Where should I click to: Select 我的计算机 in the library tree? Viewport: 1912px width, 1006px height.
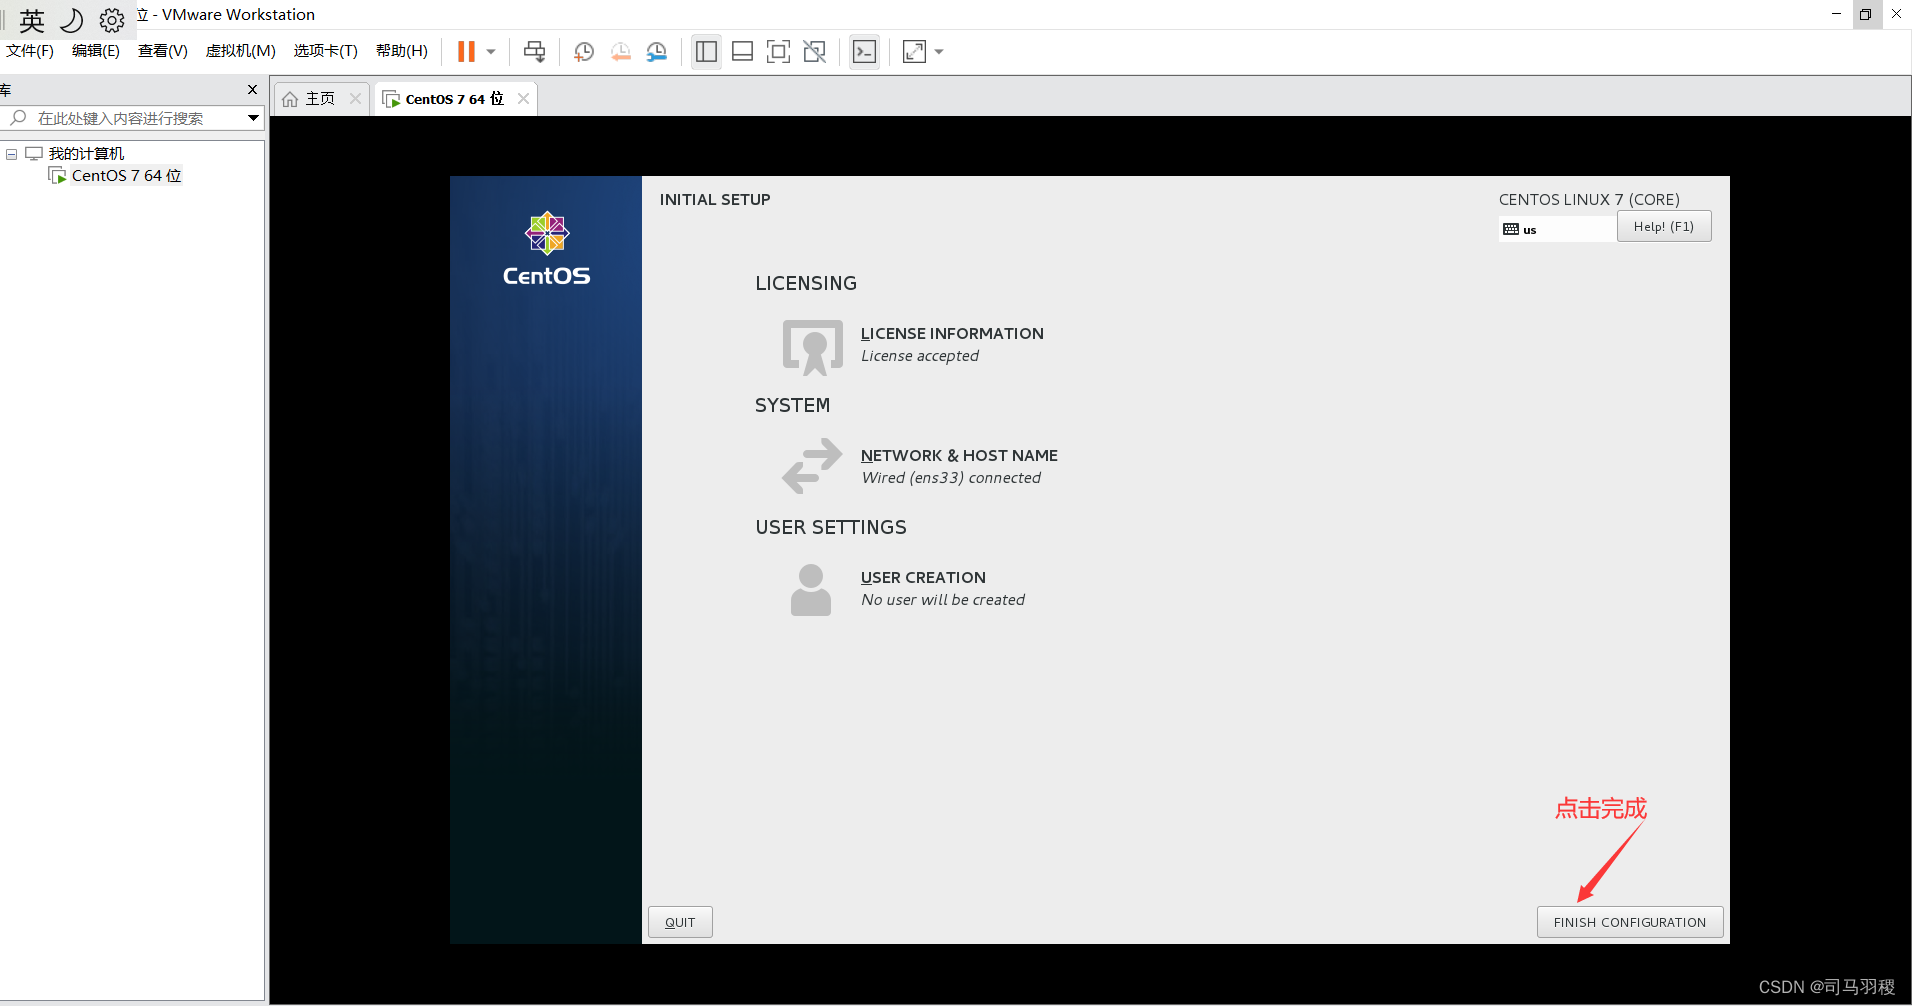pyautogui.click(x=86, y=153)
